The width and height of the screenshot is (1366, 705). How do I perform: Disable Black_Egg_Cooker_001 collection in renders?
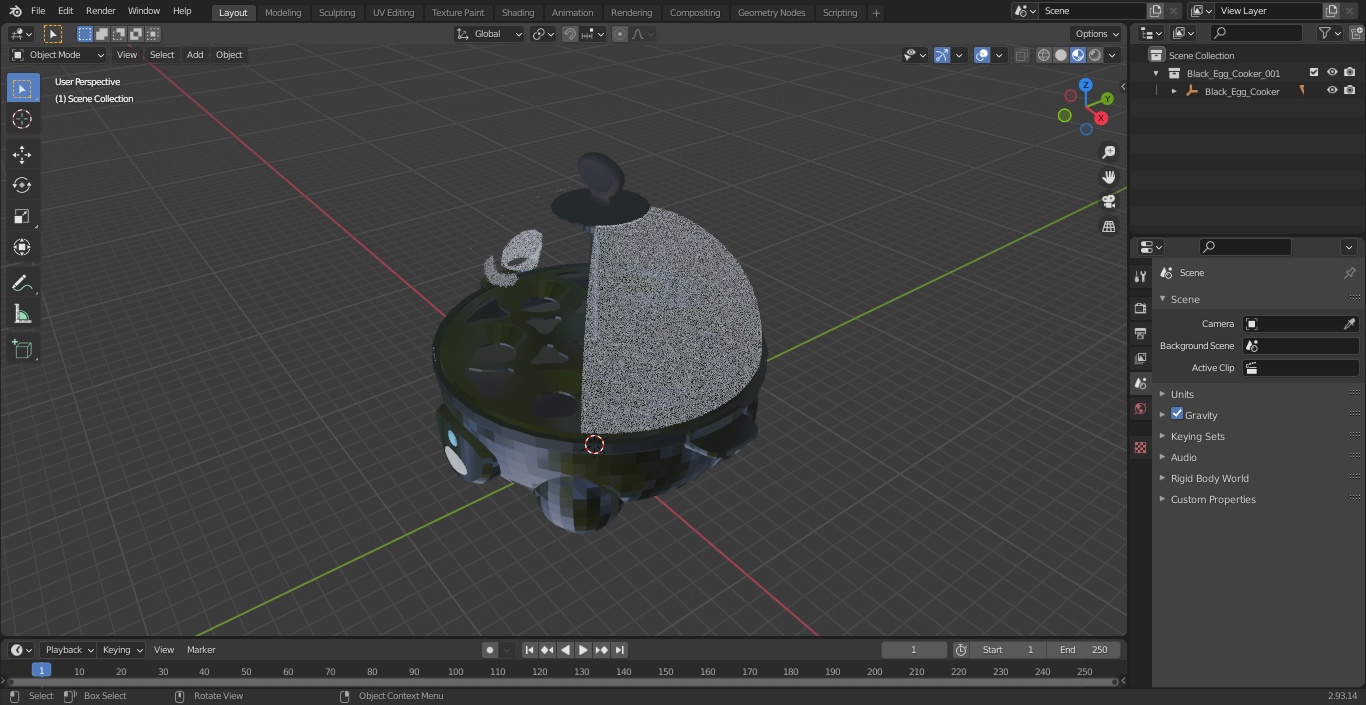pos(1350,73)
